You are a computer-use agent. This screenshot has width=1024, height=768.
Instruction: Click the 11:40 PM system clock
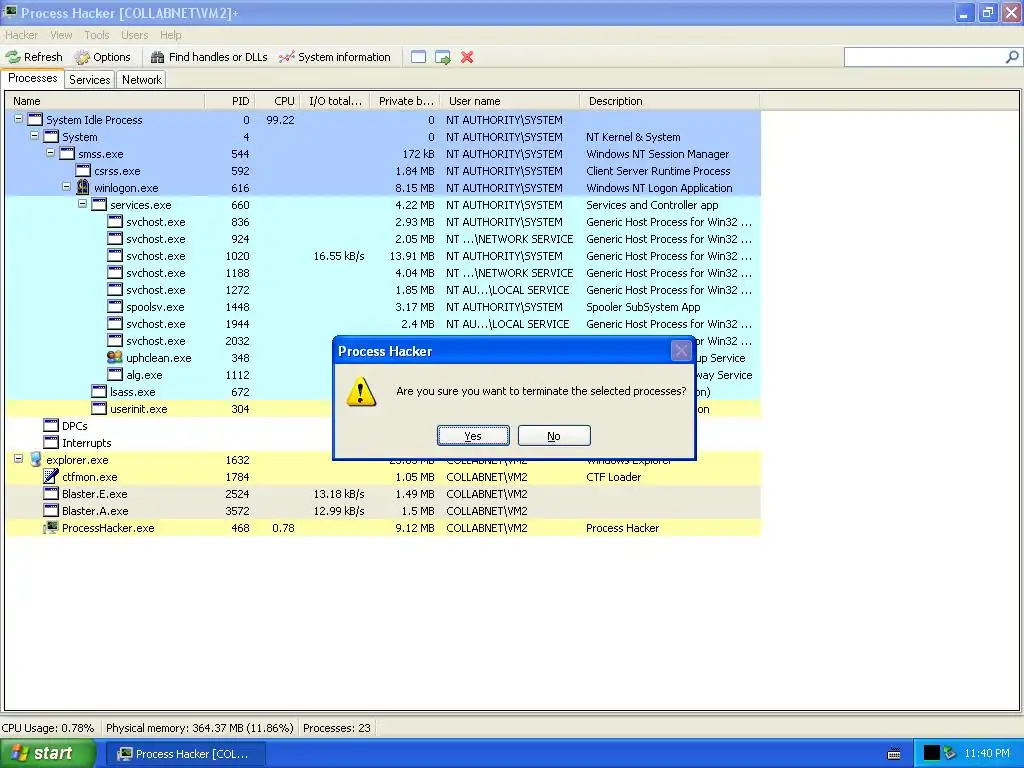click(x=987, y=754)
